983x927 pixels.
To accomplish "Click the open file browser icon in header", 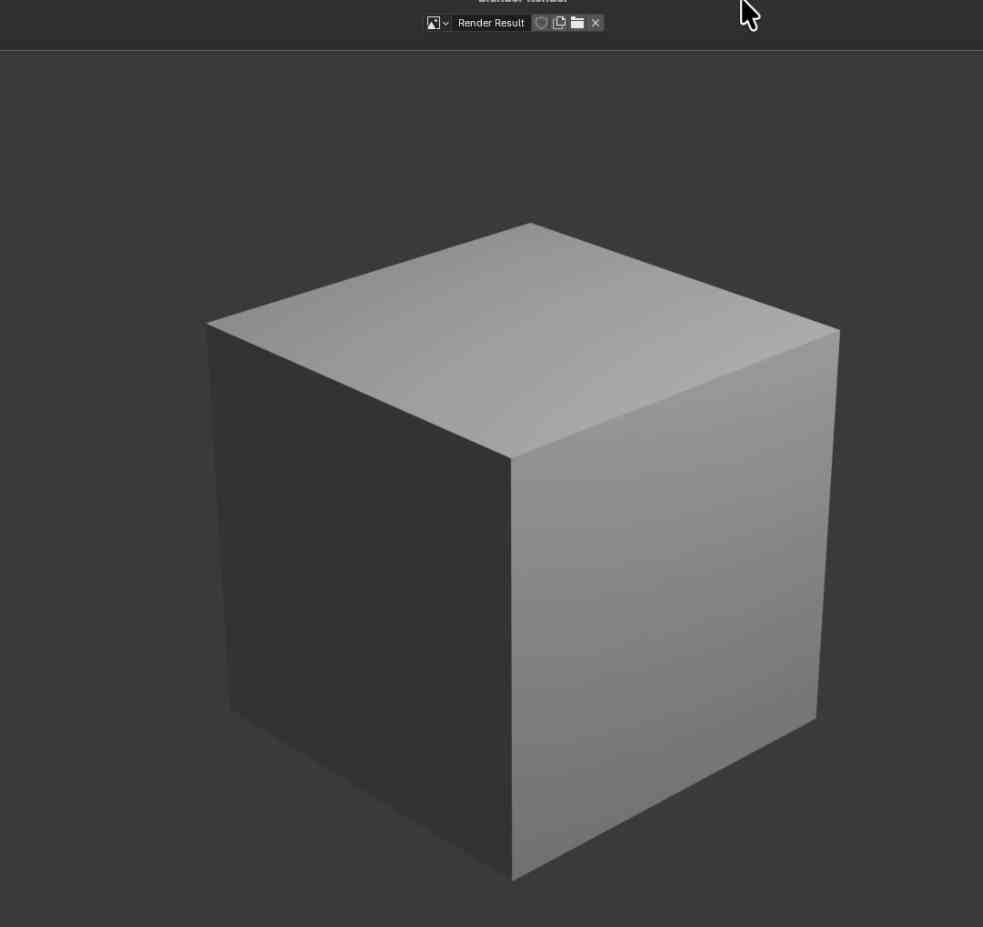I will click(x=577, y=22).
